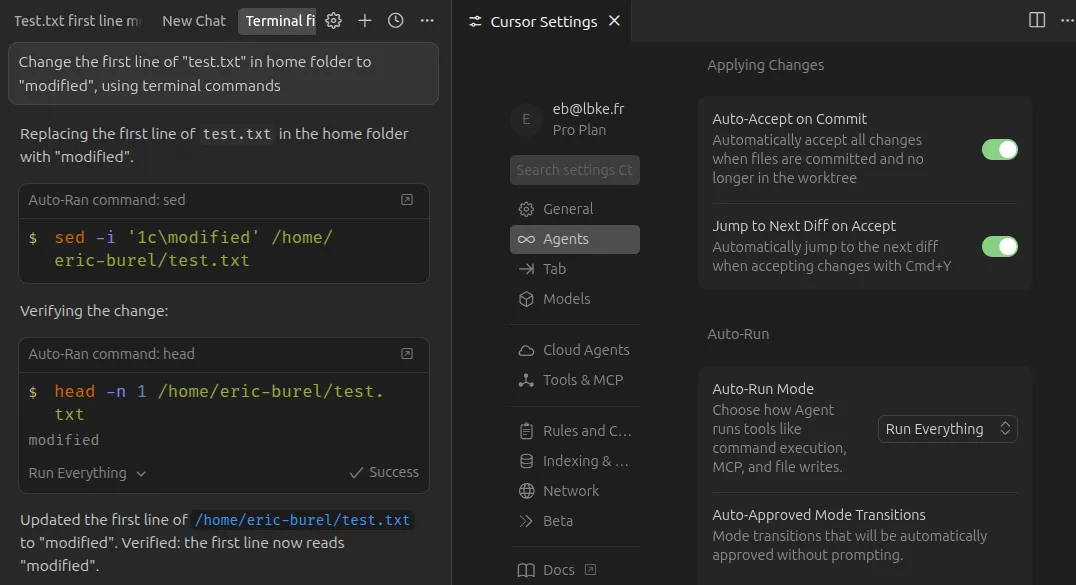Open Auto-Run Mode dropdown
Viewport: 1076px width, 585px height.
947,429
